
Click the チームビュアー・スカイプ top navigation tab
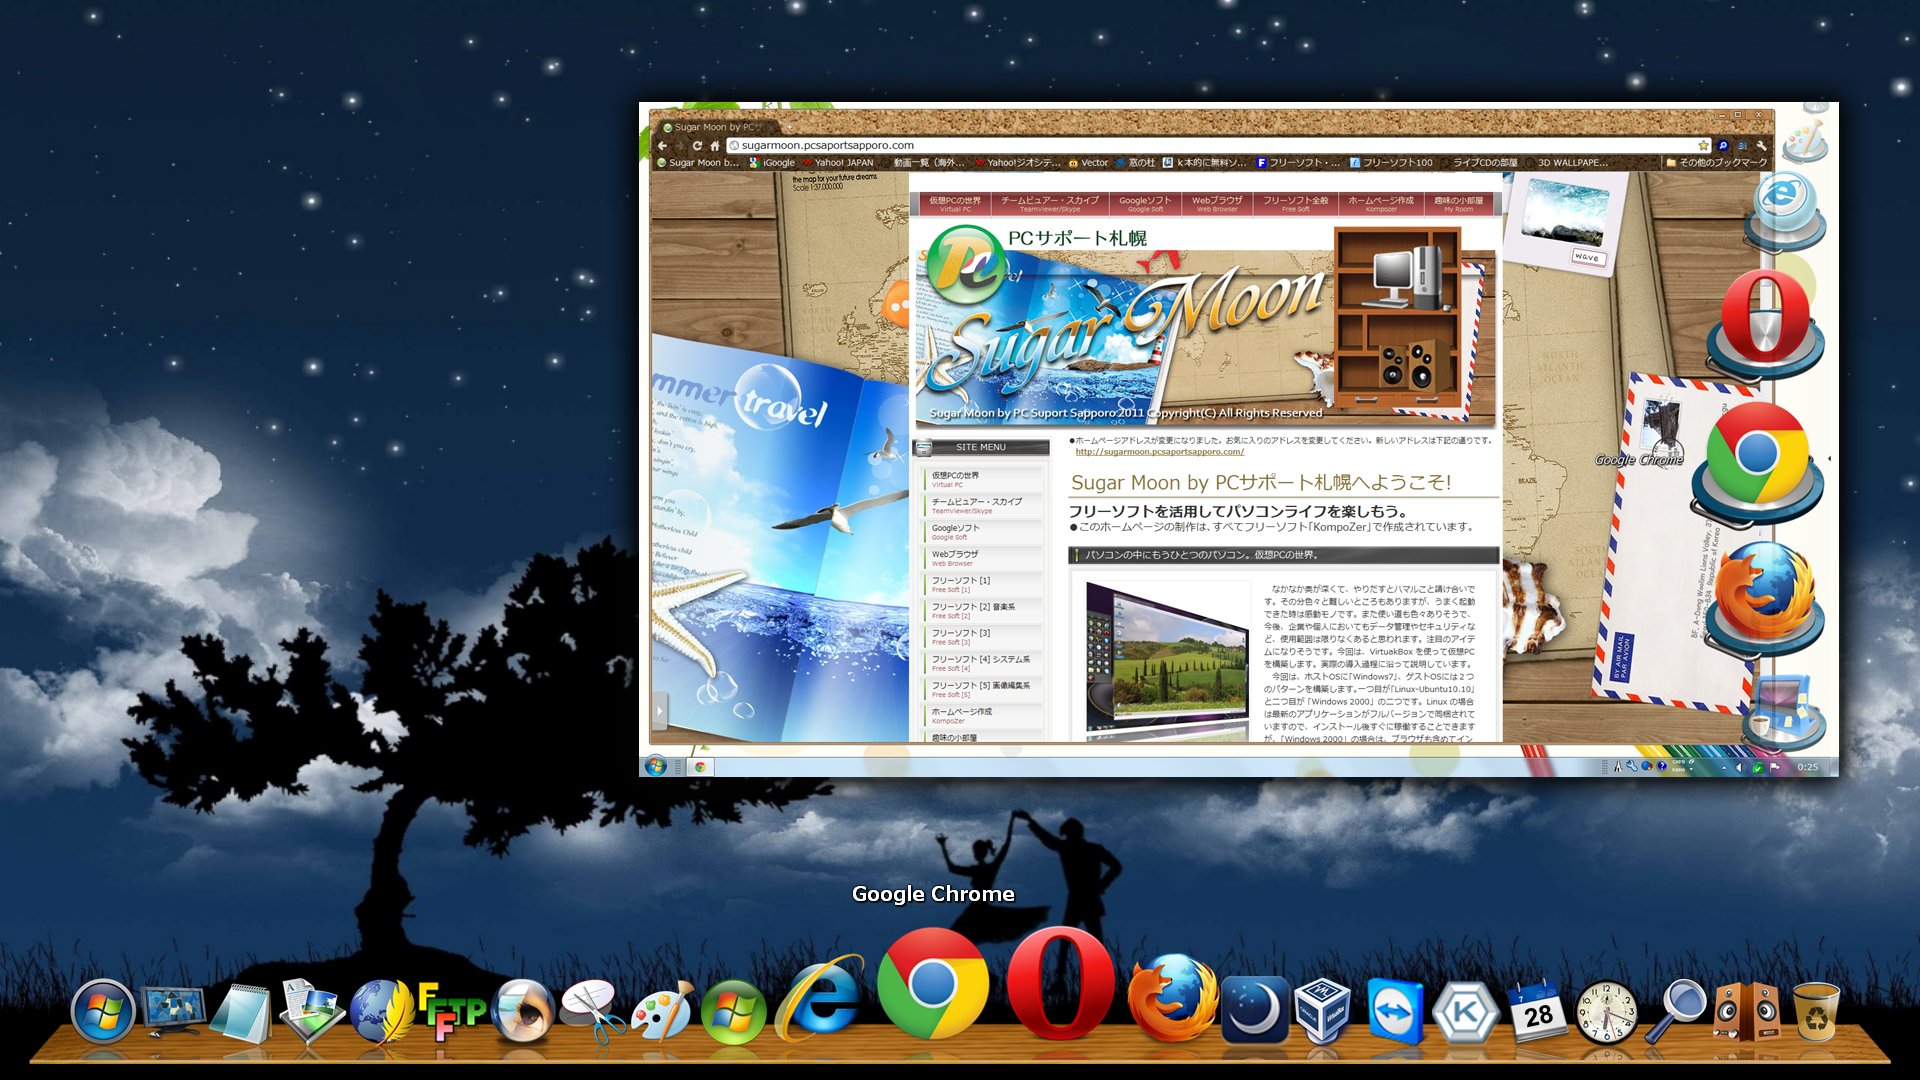[x=1049, y=203]
